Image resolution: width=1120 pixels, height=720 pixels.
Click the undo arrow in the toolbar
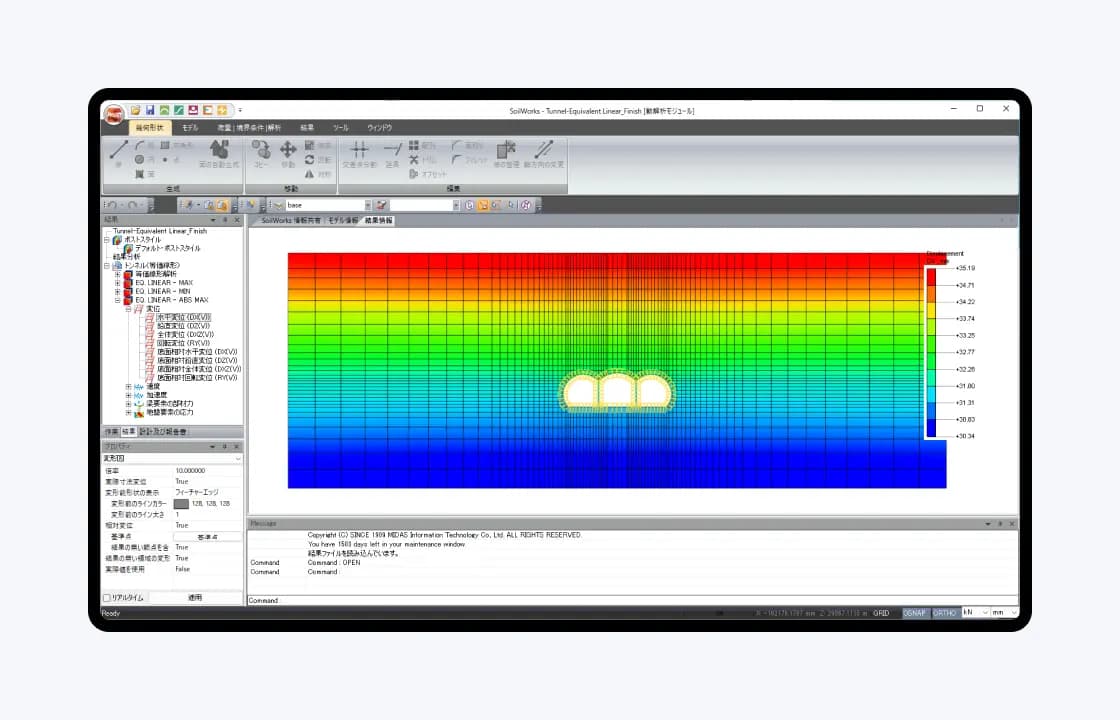point(112,206)
